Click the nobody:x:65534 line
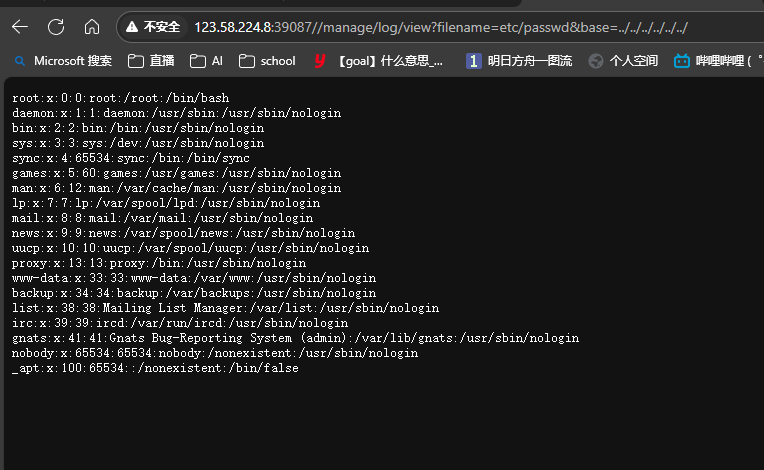 click(x=215, y=353)
